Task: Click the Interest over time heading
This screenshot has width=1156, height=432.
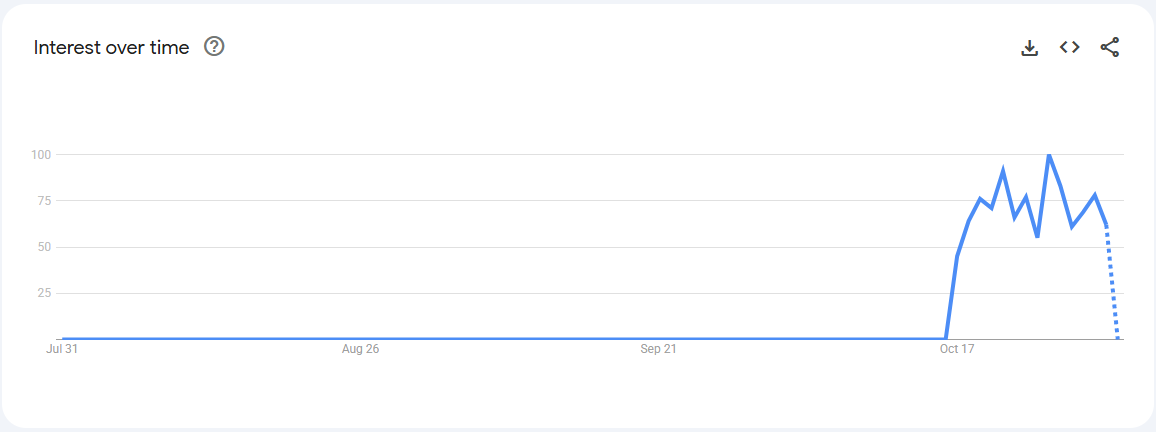Action: point(111,47)
